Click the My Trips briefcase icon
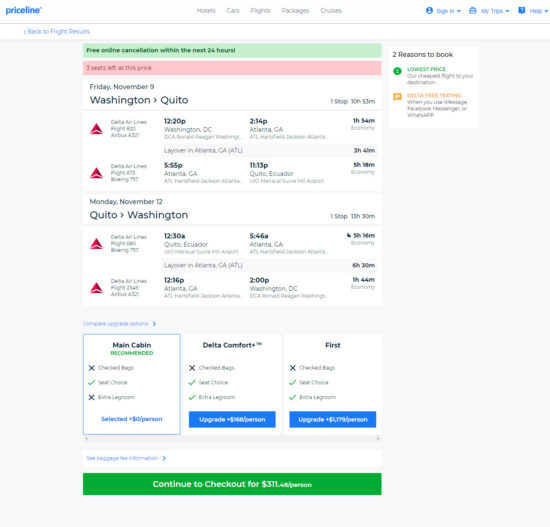This screenshot has width=550, height=527. tap(472, 11)
